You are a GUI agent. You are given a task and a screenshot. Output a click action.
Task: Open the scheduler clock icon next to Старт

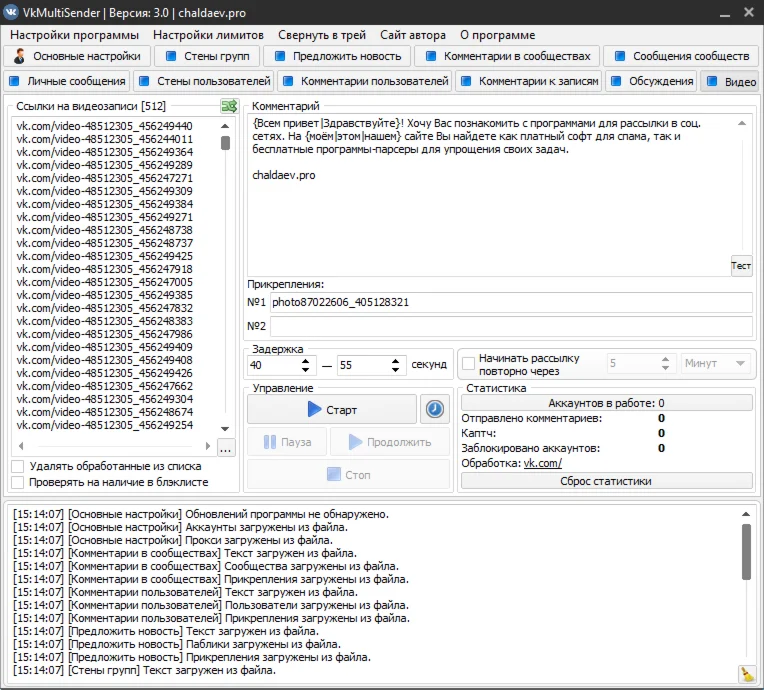pos(434,409)
